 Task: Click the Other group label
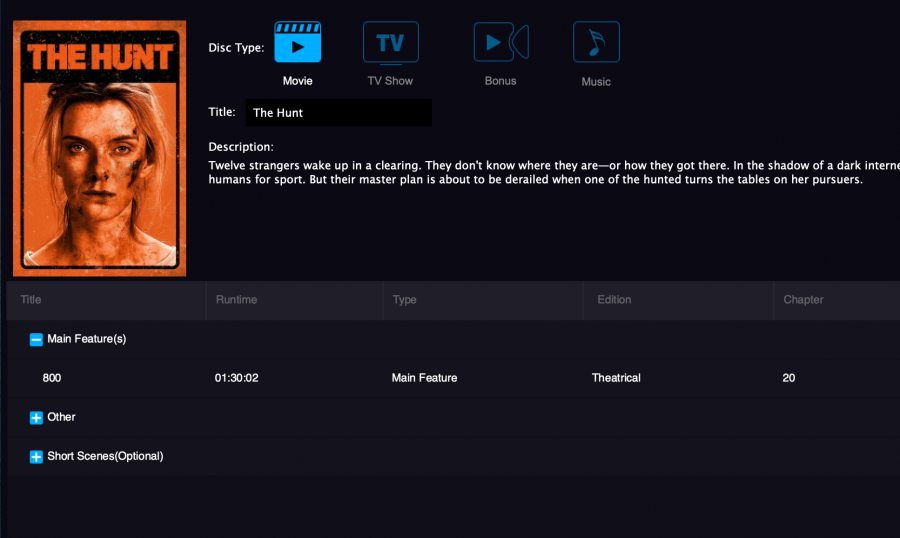[61, 417]
